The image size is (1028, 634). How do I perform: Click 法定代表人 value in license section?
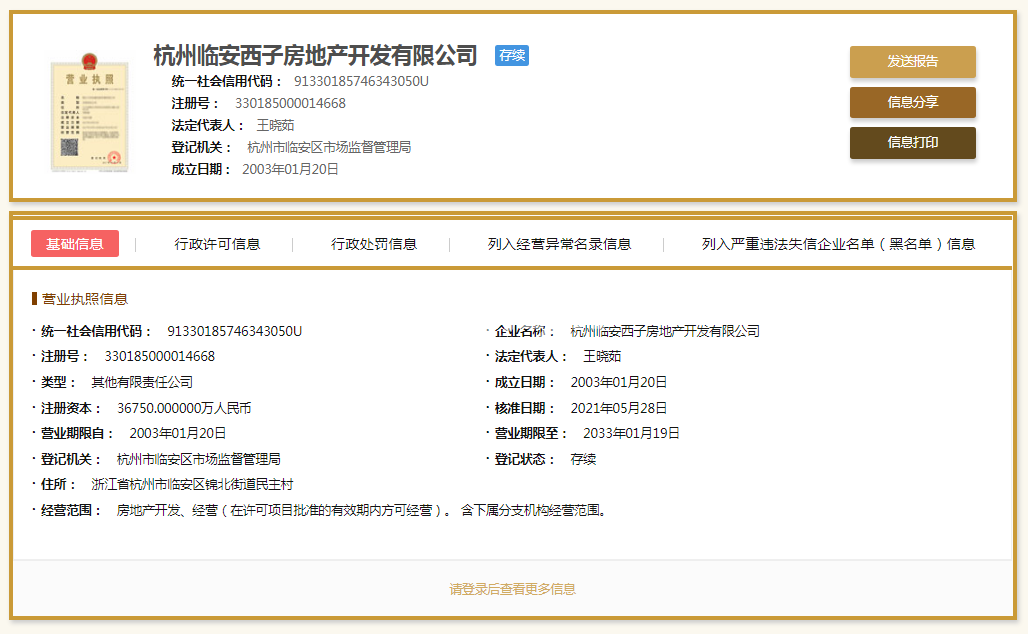pos(602,357)
